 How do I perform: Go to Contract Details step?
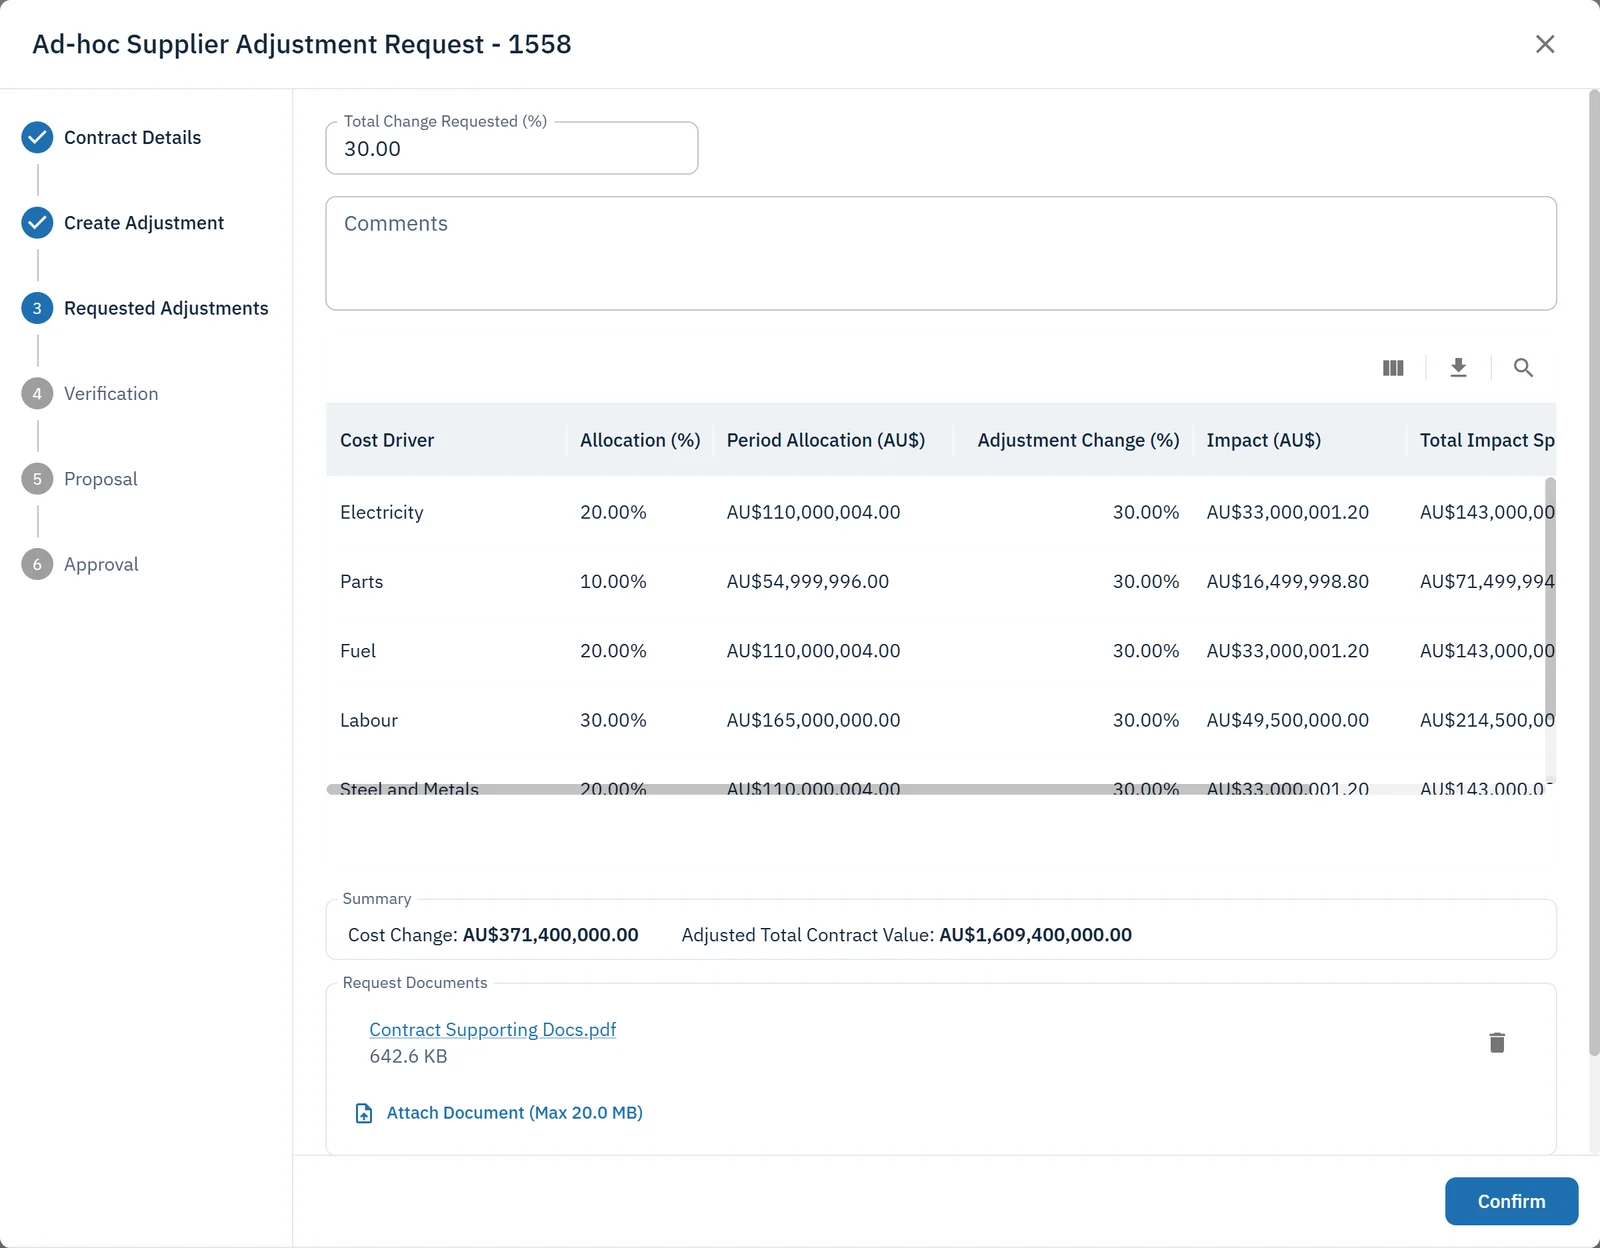coord(111,137)
